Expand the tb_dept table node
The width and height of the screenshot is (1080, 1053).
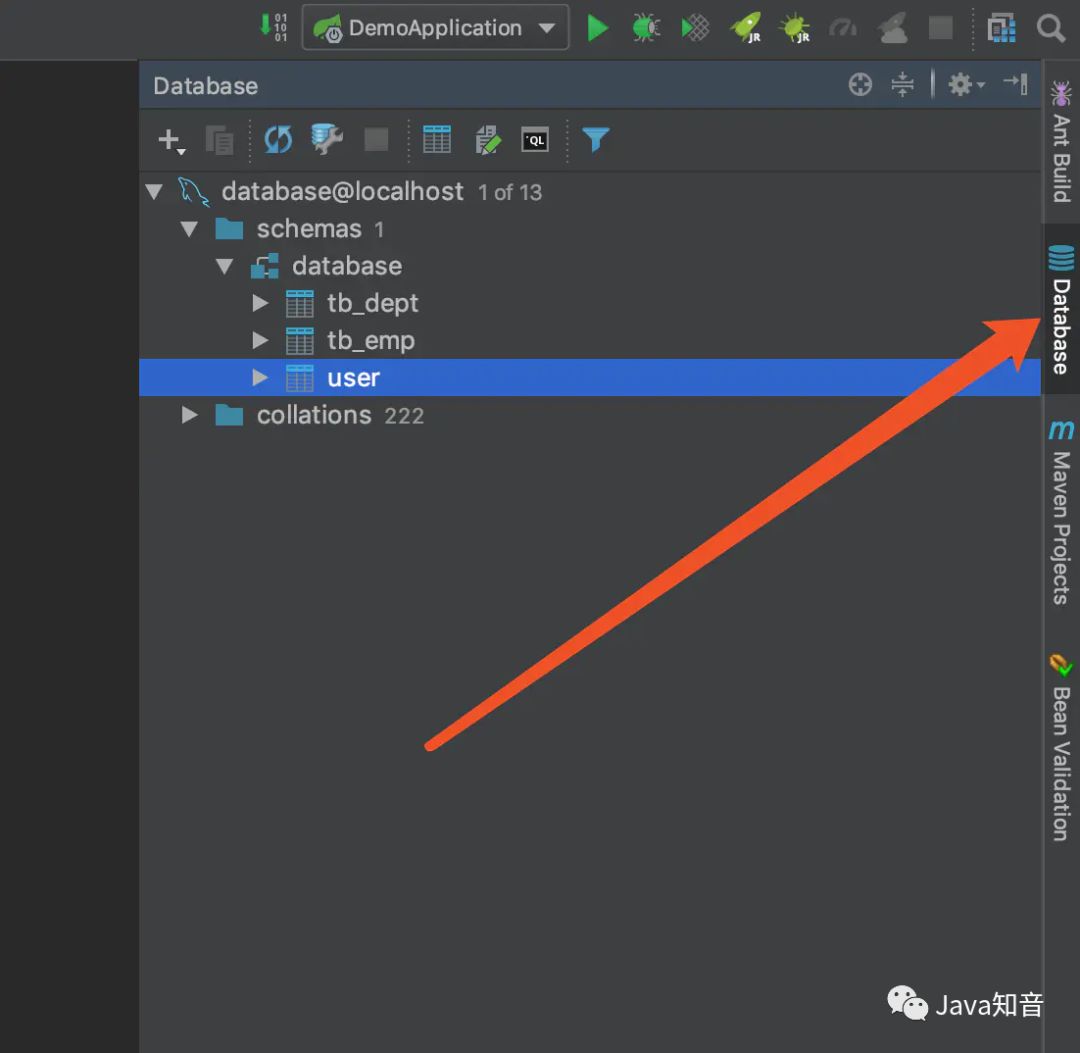259,303
